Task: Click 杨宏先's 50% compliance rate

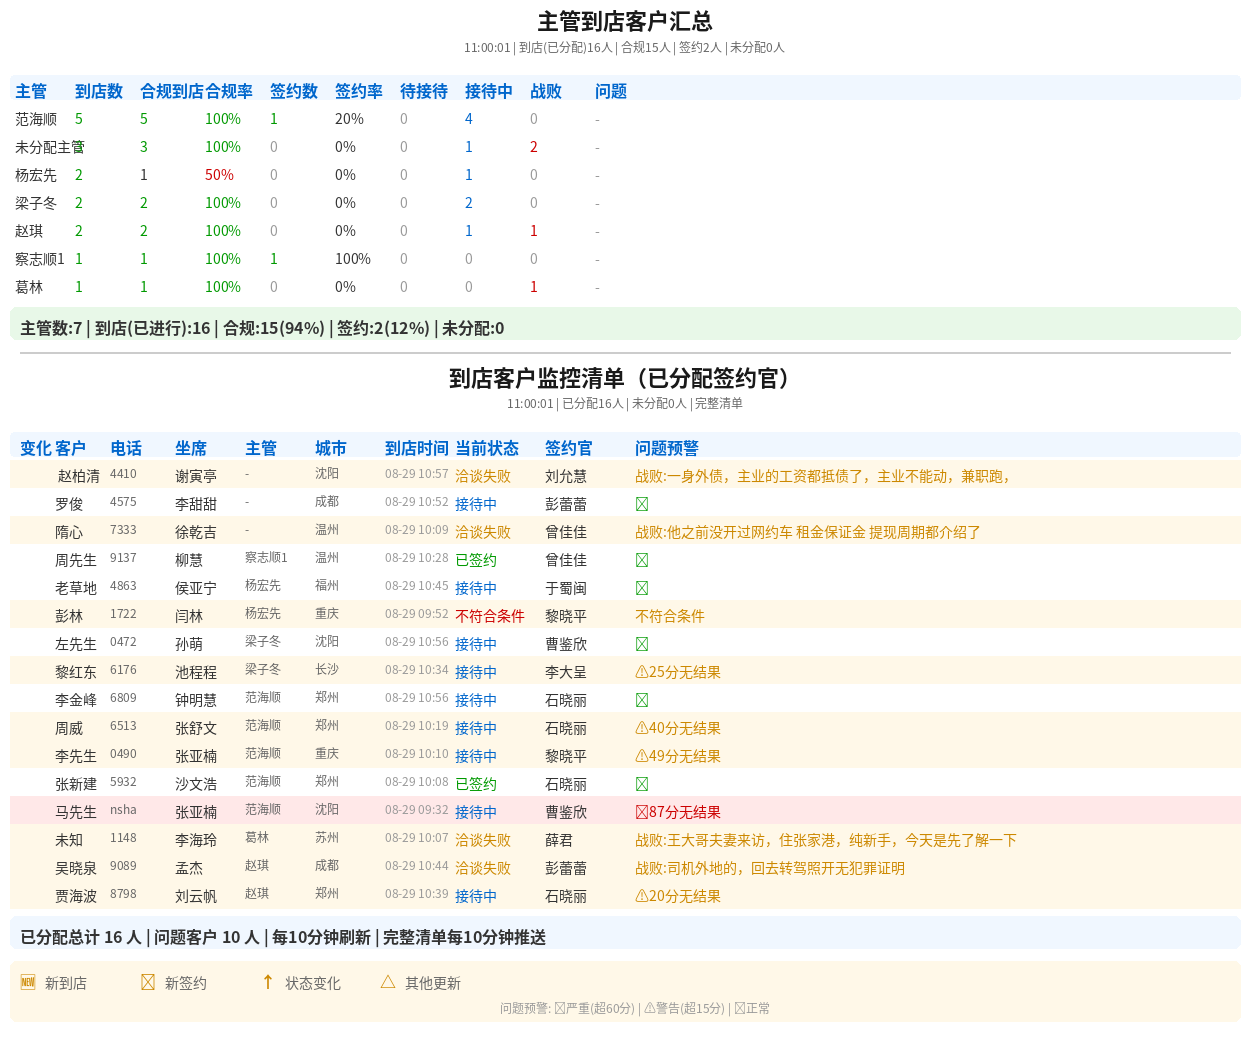Action: 219,175
